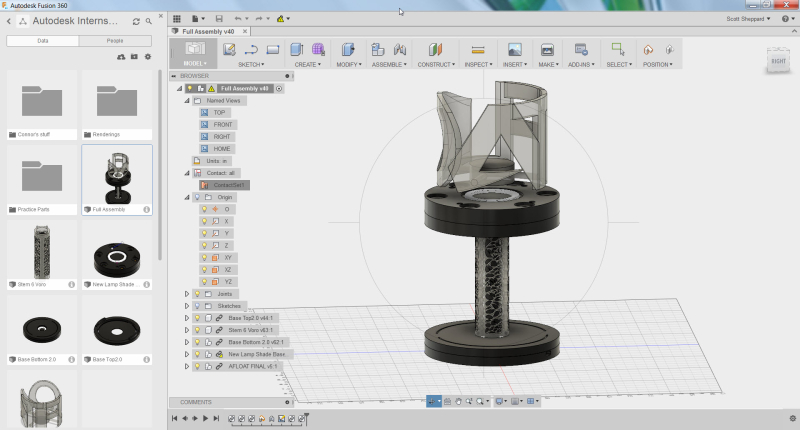
Task: Click the Save icon in top bar
Action: click(220, 18)
